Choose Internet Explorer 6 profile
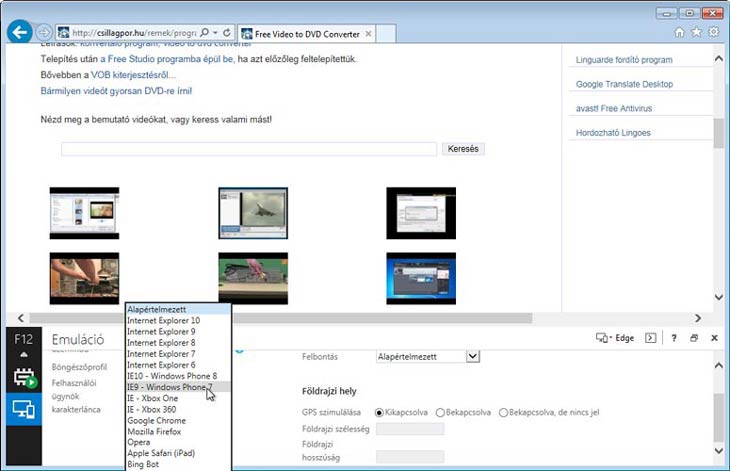The width and height of the screenshot is (730, 471). [x=178, y=365]
